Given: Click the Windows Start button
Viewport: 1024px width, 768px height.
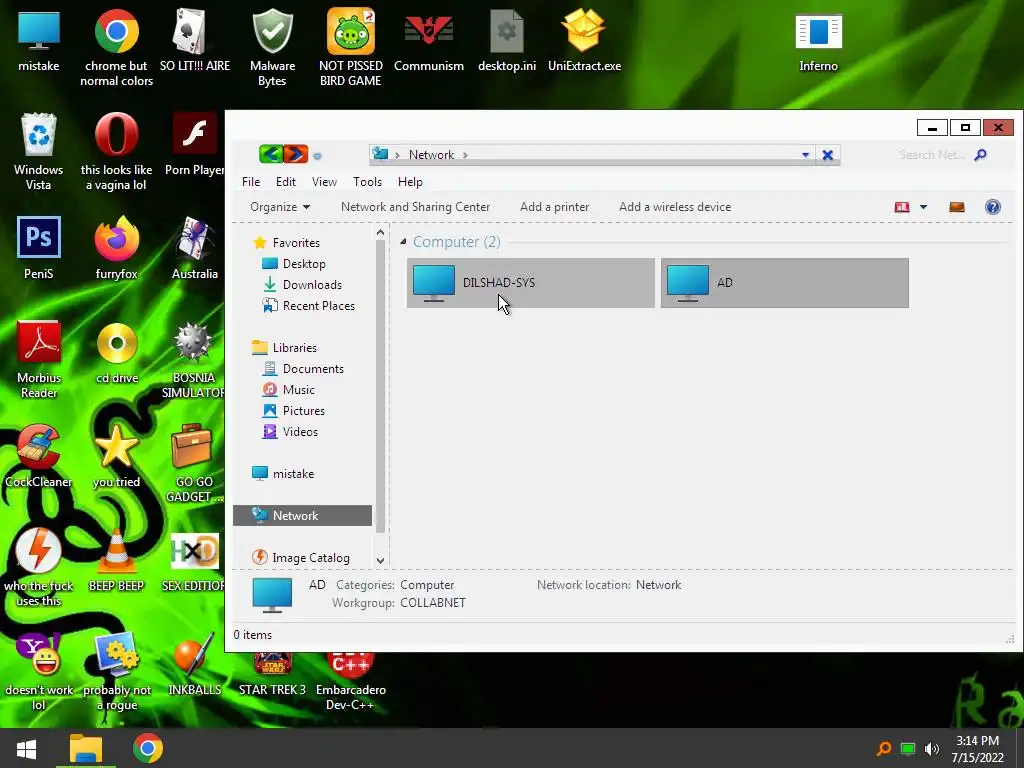Looking at the screenshot, I should click(x=26, y=748).
